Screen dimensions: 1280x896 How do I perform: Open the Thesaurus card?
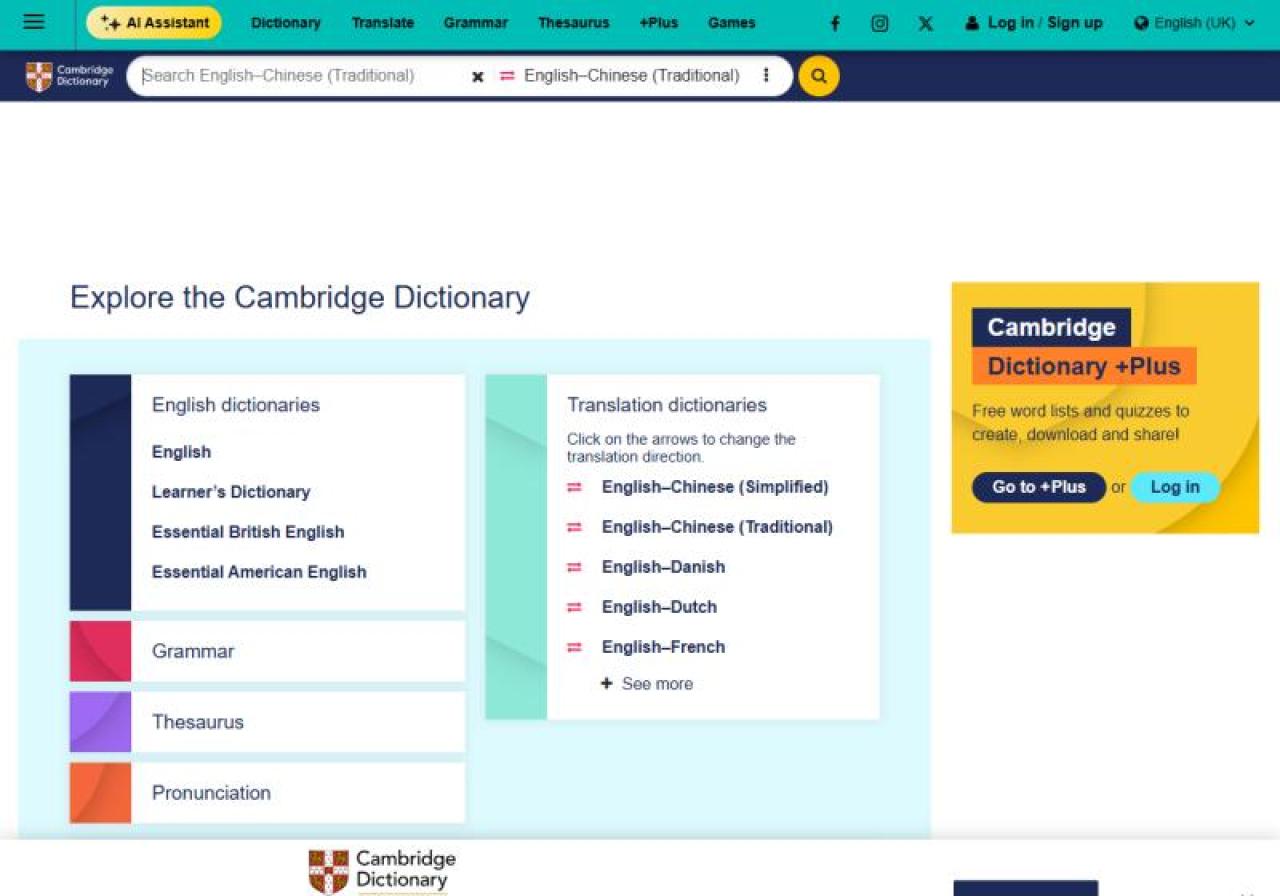[x=267, y=722]
